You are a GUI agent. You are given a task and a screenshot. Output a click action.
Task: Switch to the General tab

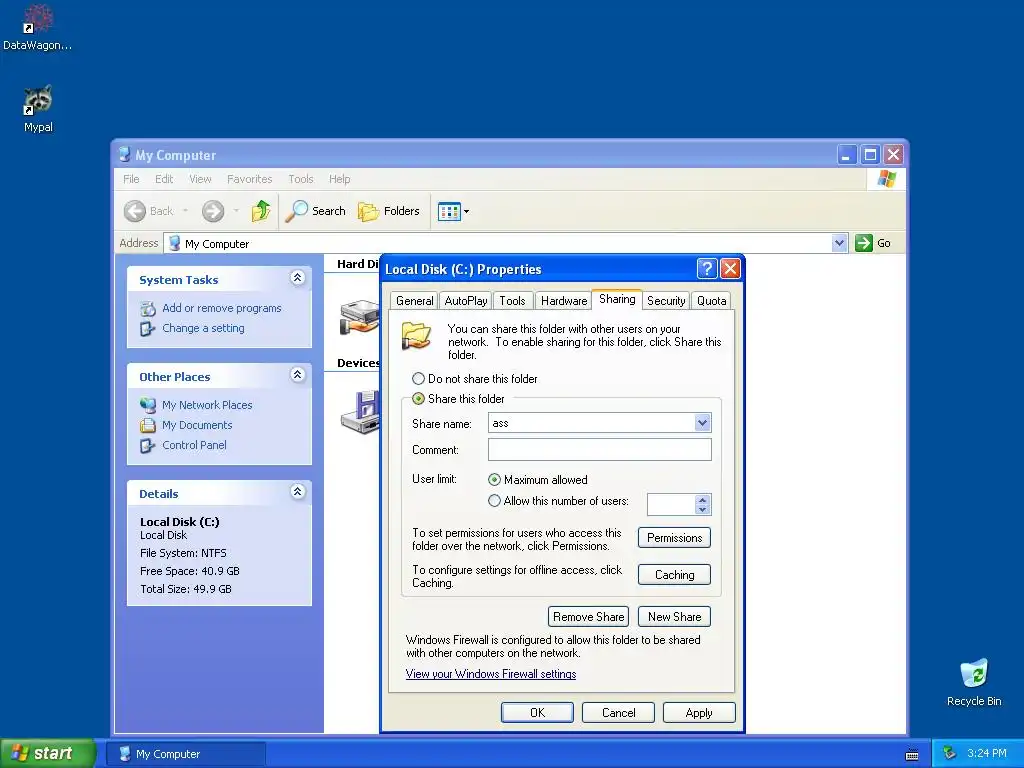415,300
